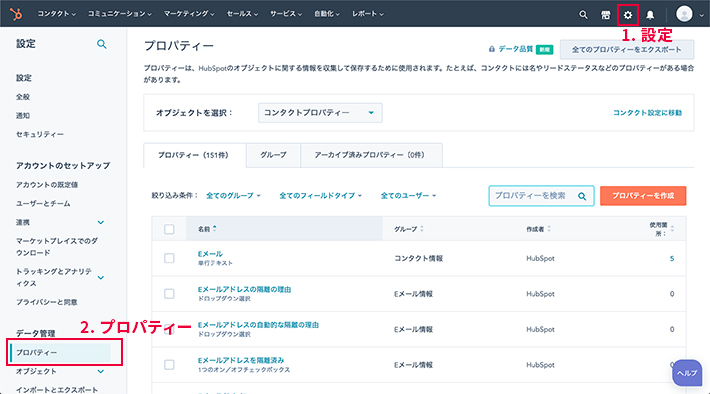Click the sidebar settings search icon
Viewport: 710px width, 394px height.
(x=101, y=44)
